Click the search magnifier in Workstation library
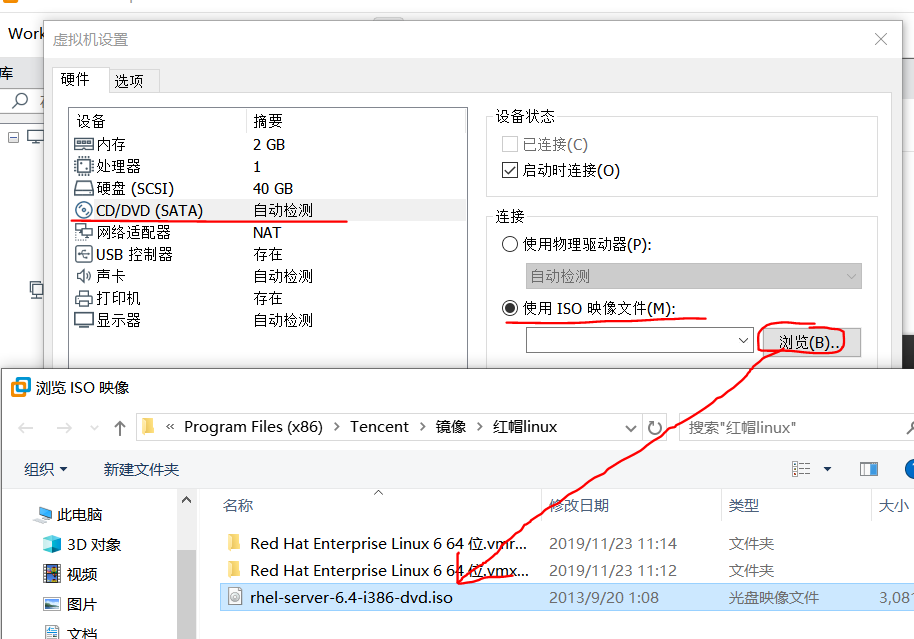Viewport: 914px width, 639px height. pos(20,100)
